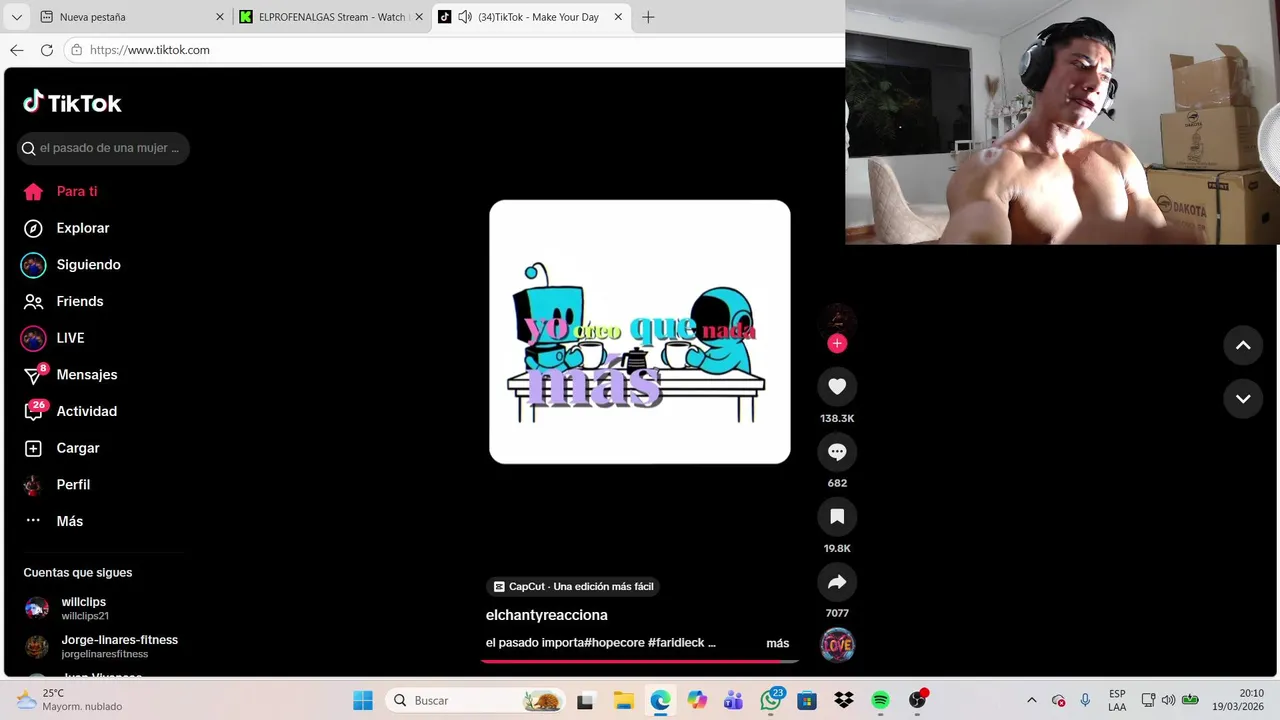The image size is (1280, 720).
Task: Open the ESP LAA language switcher
Action: [x=1117, y=700]
